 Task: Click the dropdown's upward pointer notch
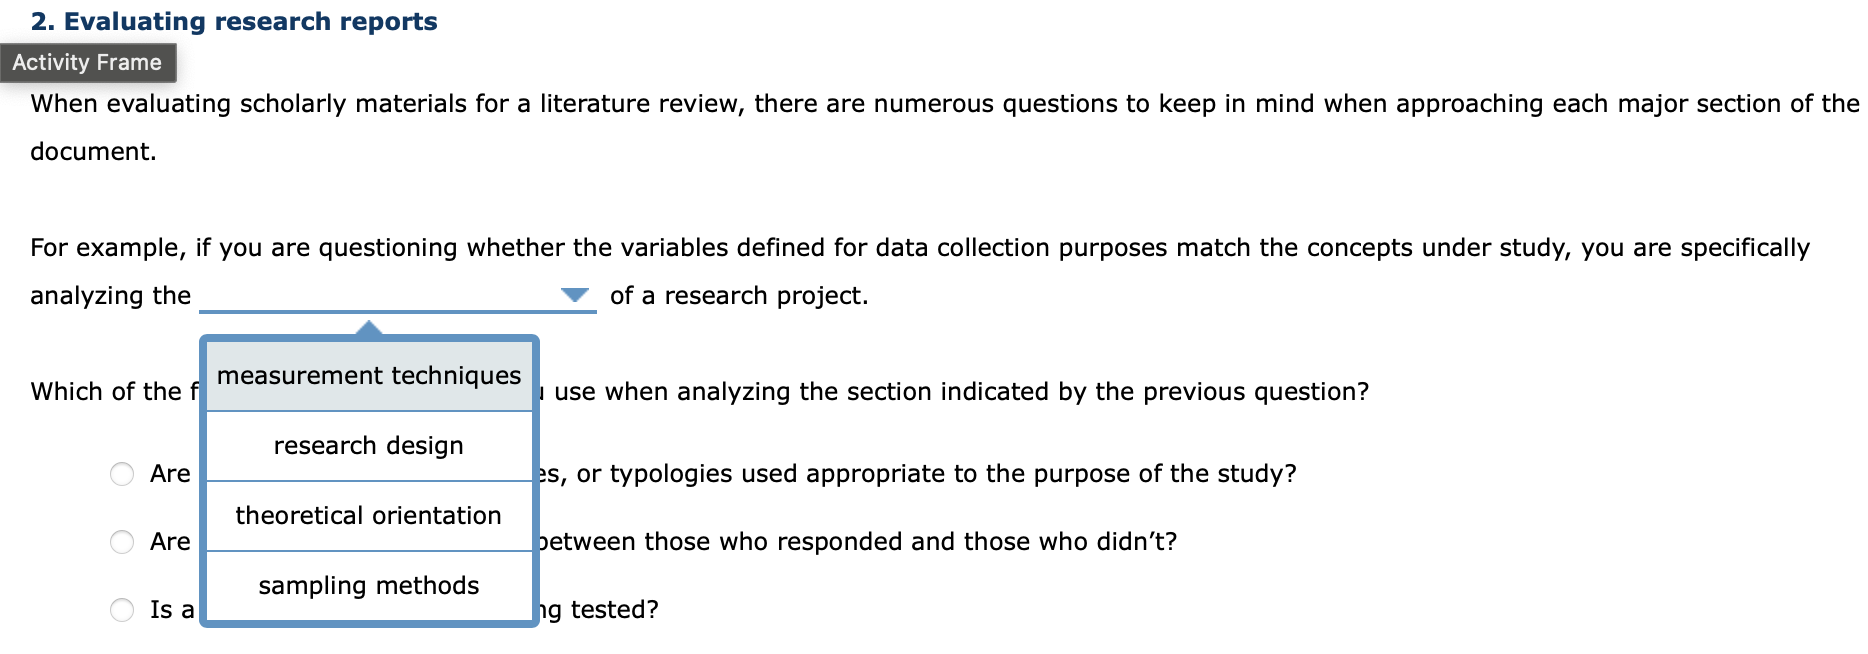[x=369, y=327]
